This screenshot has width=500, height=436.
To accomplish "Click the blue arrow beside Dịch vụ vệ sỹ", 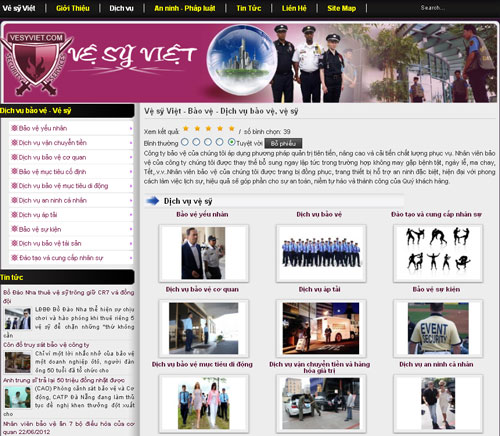I will [153, 201].
